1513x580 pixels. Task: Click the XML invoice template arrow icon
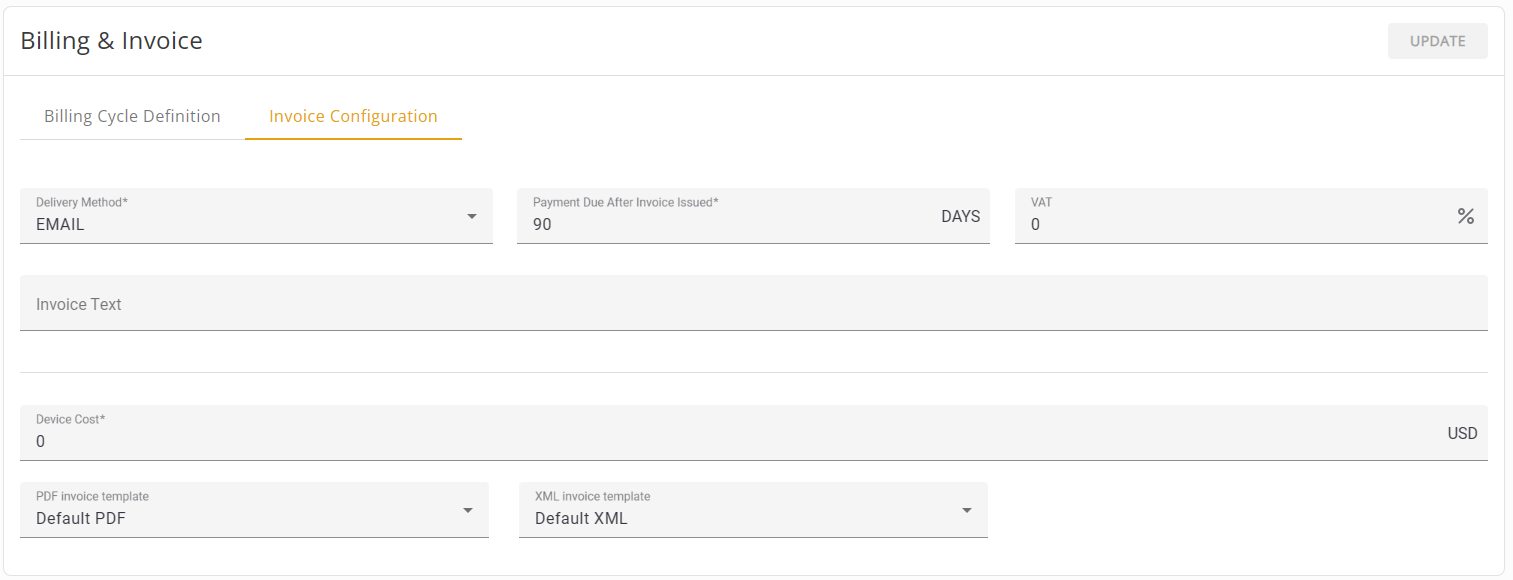[966, 510]
